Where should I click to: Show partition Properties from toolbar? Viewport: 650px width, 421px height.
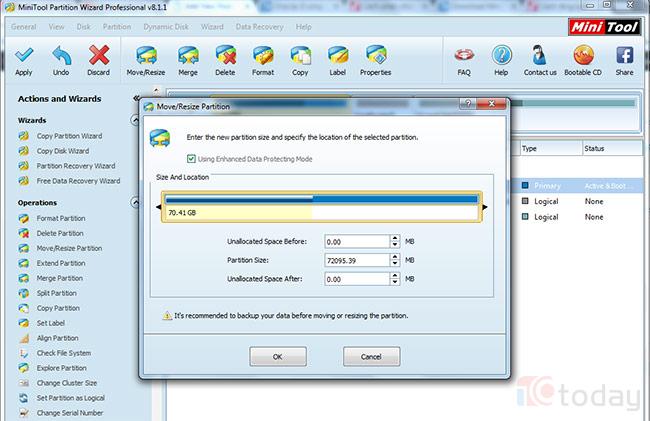pos(376,61)
